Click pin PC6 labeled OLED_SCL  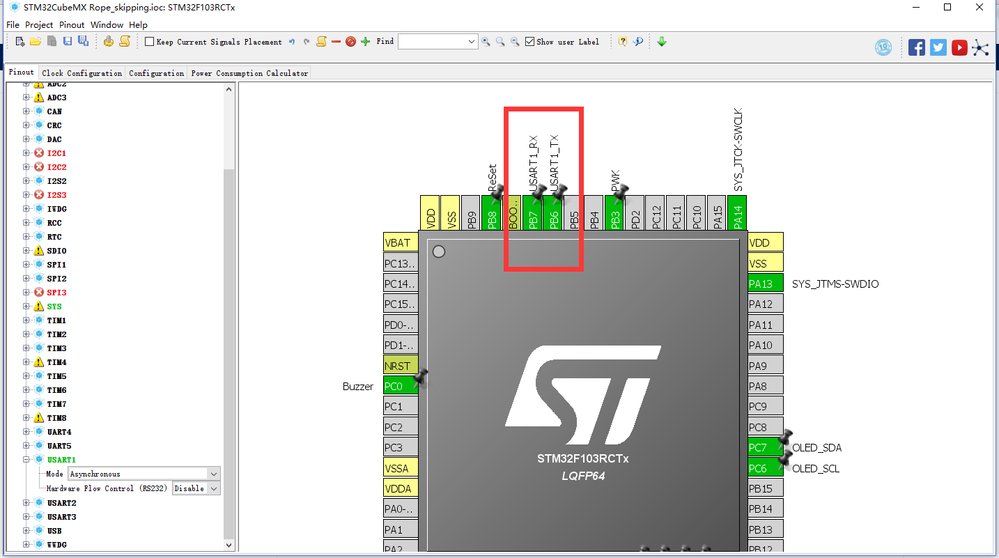pyautogui.click(x=766, y=468)
